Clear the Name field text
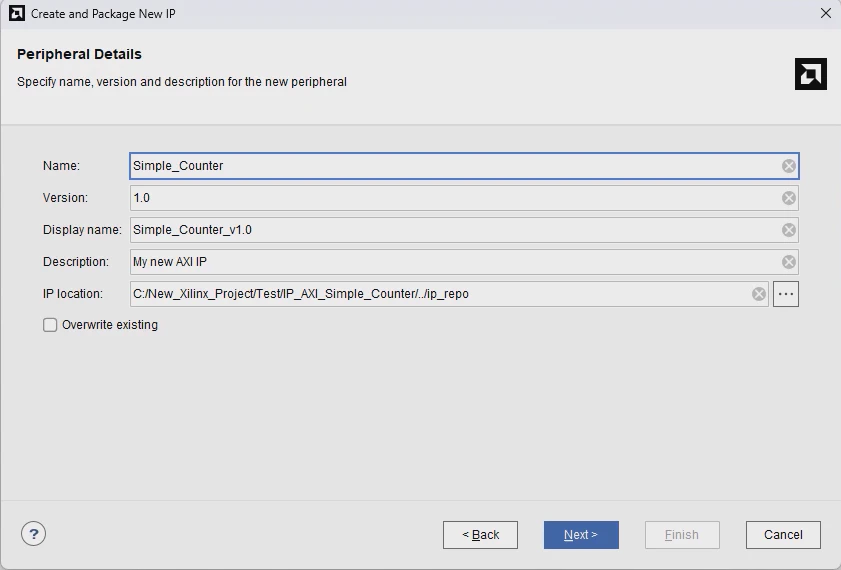 [789, 166]
